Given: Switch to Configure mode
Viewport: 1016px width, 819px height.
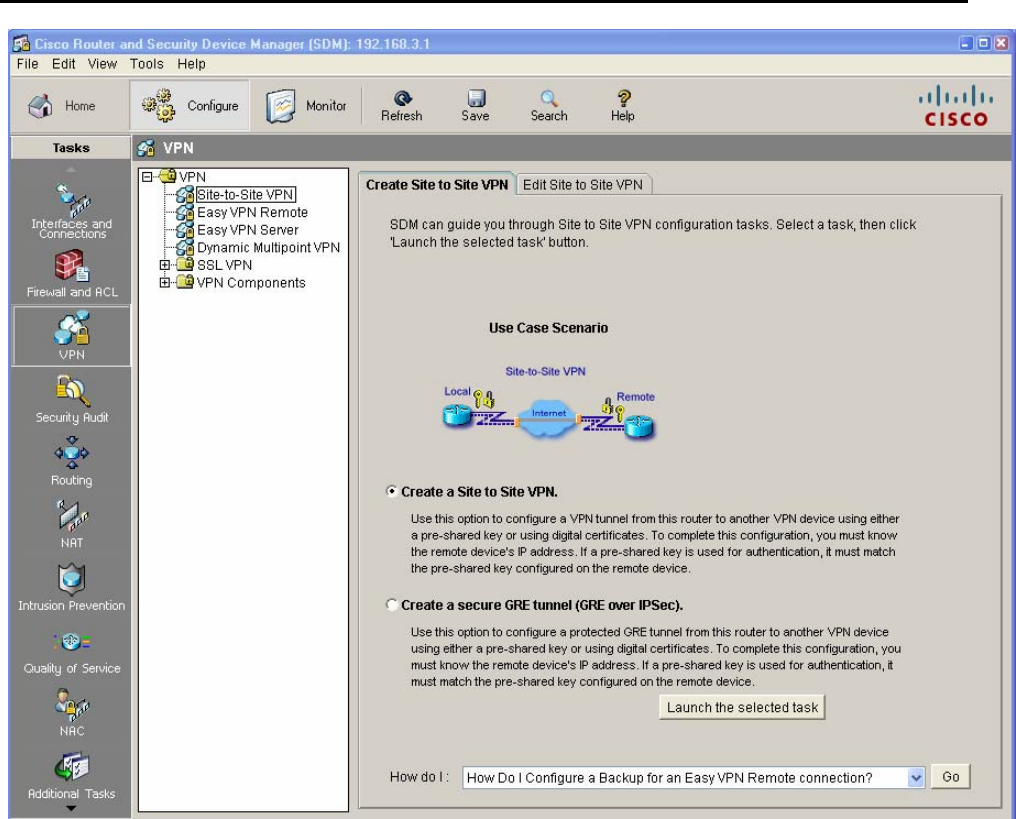Looking at the screenshot, I should [x=190, y=106].
